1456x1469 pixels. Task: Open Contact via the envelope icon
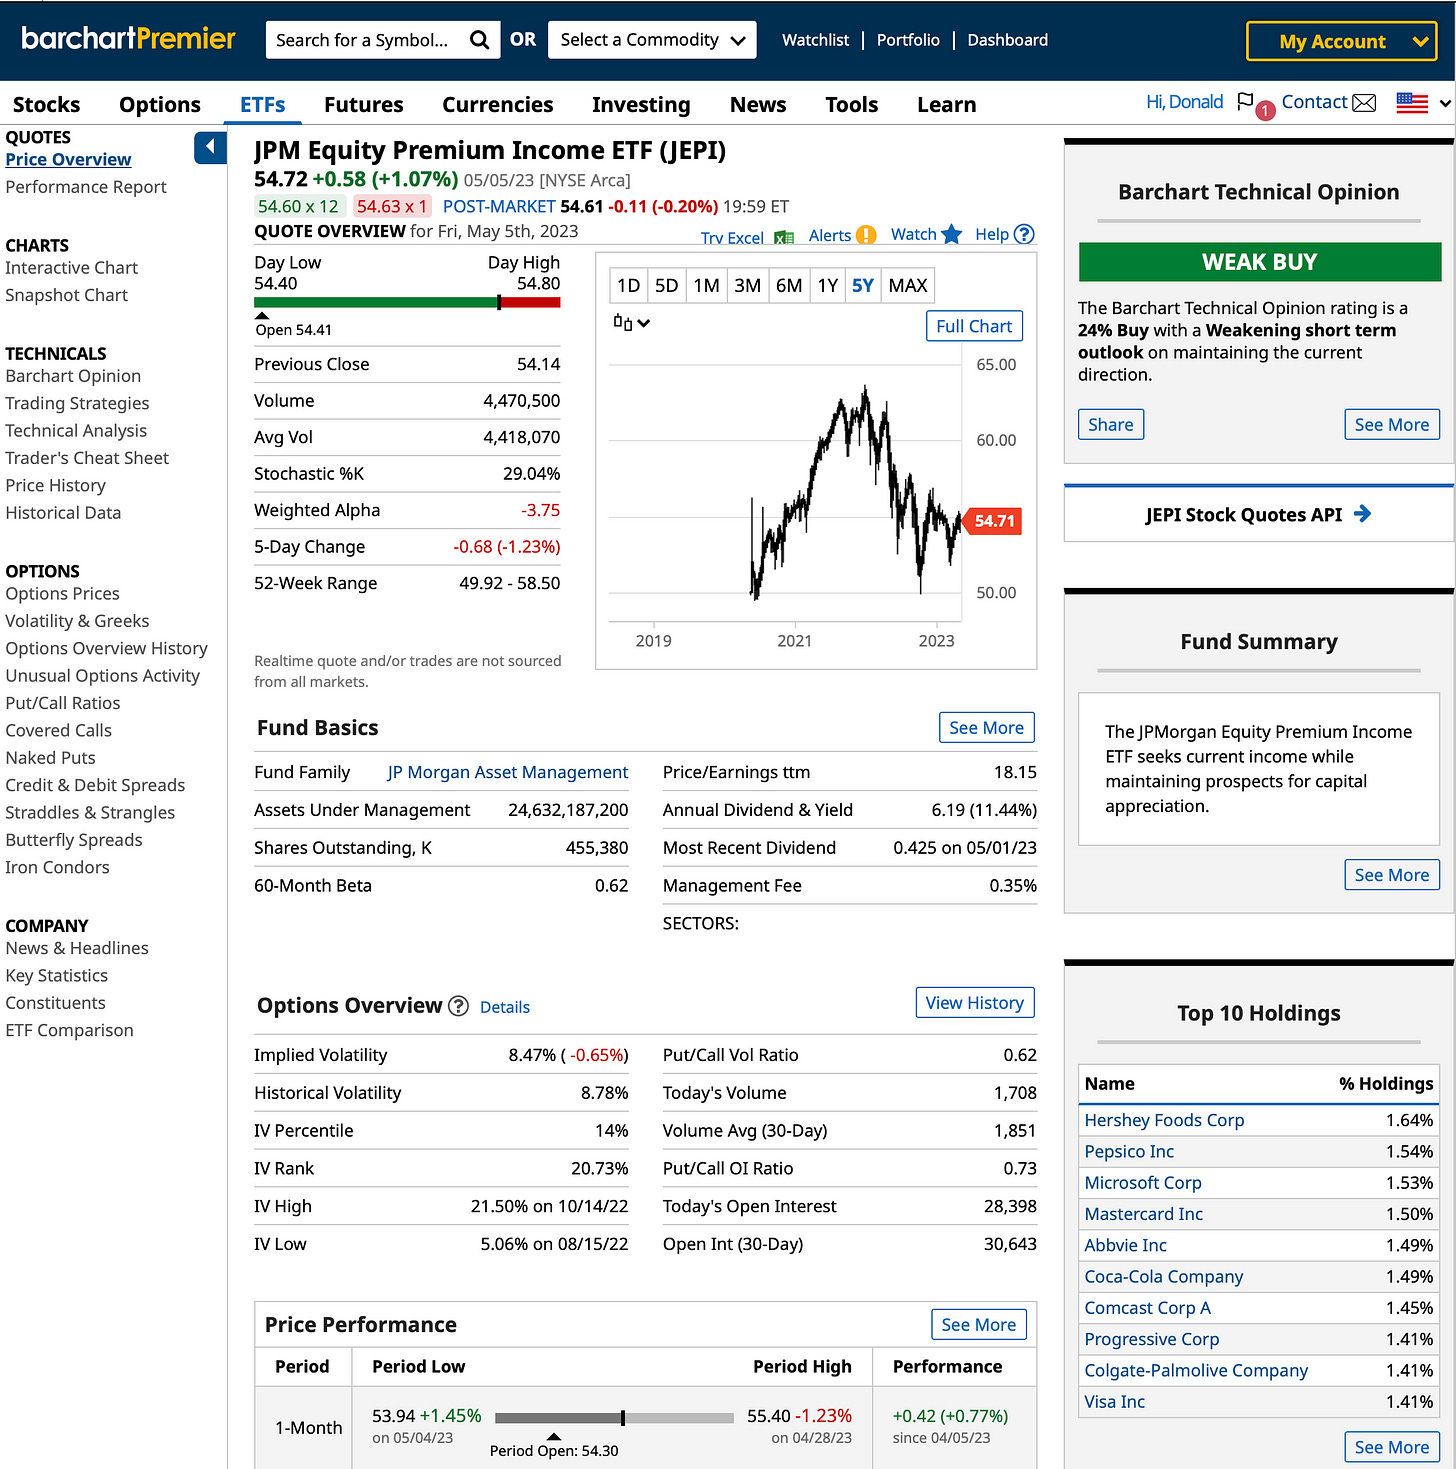[x=1363, y=102]
